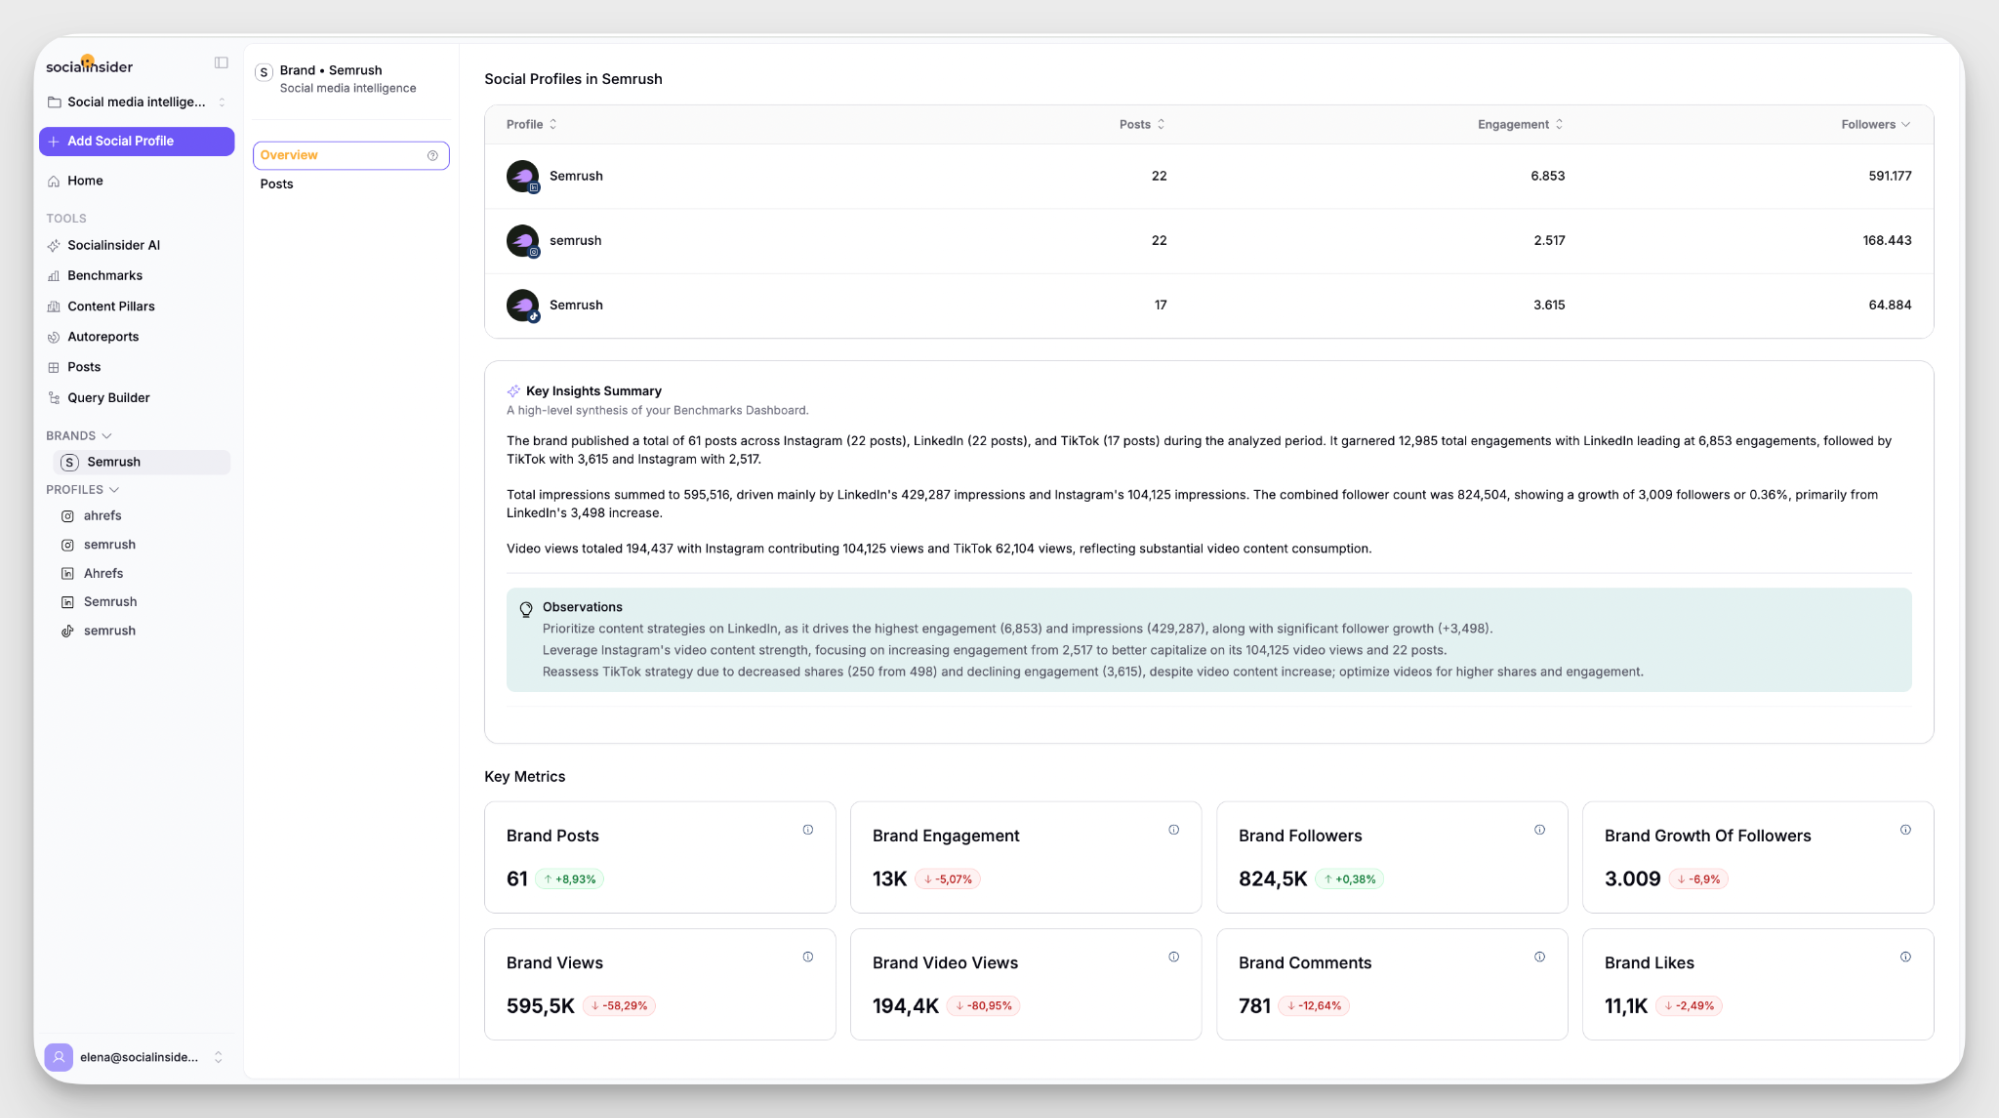The image size is (1999, 1118).
Task: Click the Home house icon
Action: 54,181
